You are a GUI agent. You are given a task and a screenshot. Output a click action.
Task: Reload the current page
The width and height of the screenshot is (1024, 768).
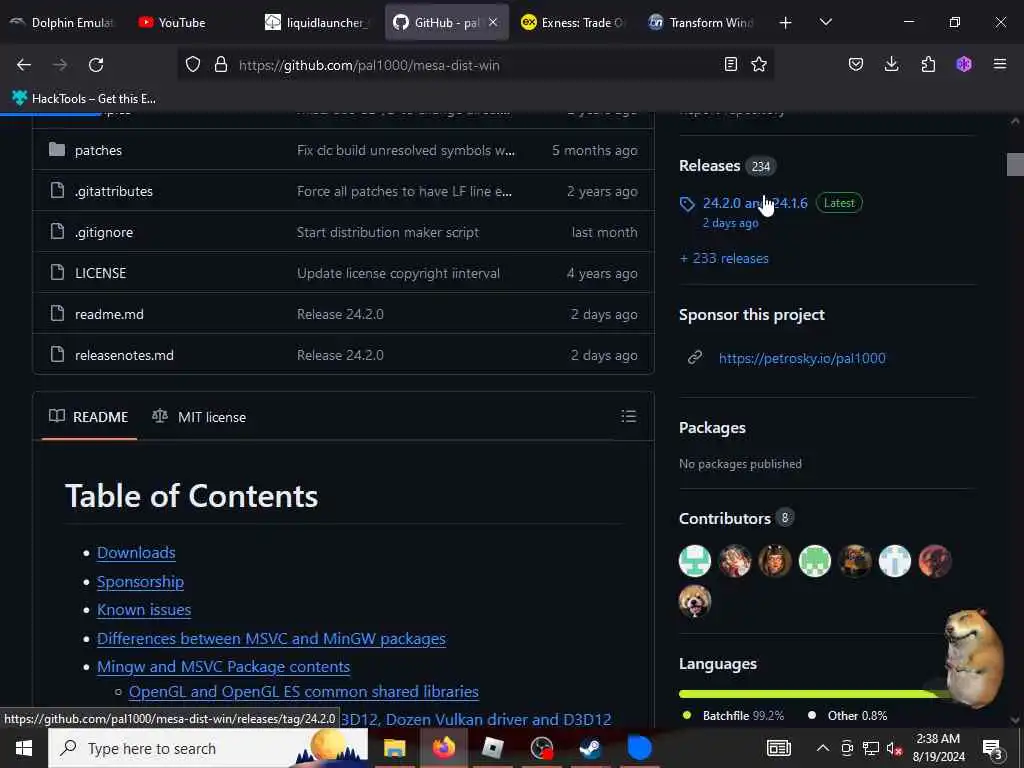pyautogui.click(x=96, y=65)
